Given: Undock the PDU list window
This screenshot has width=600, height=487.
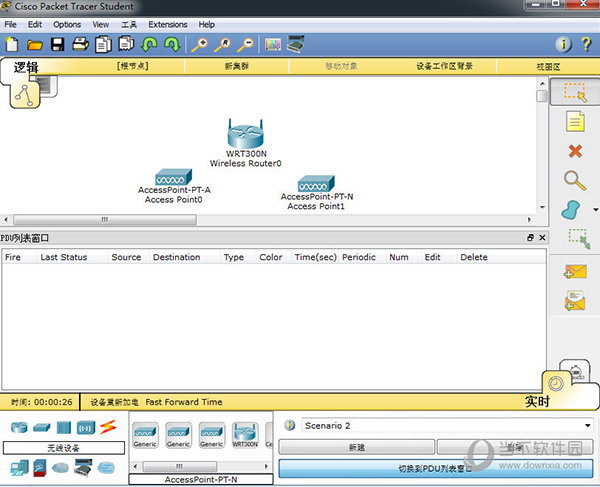Looking at the screenshot, I should click(530, 238).
